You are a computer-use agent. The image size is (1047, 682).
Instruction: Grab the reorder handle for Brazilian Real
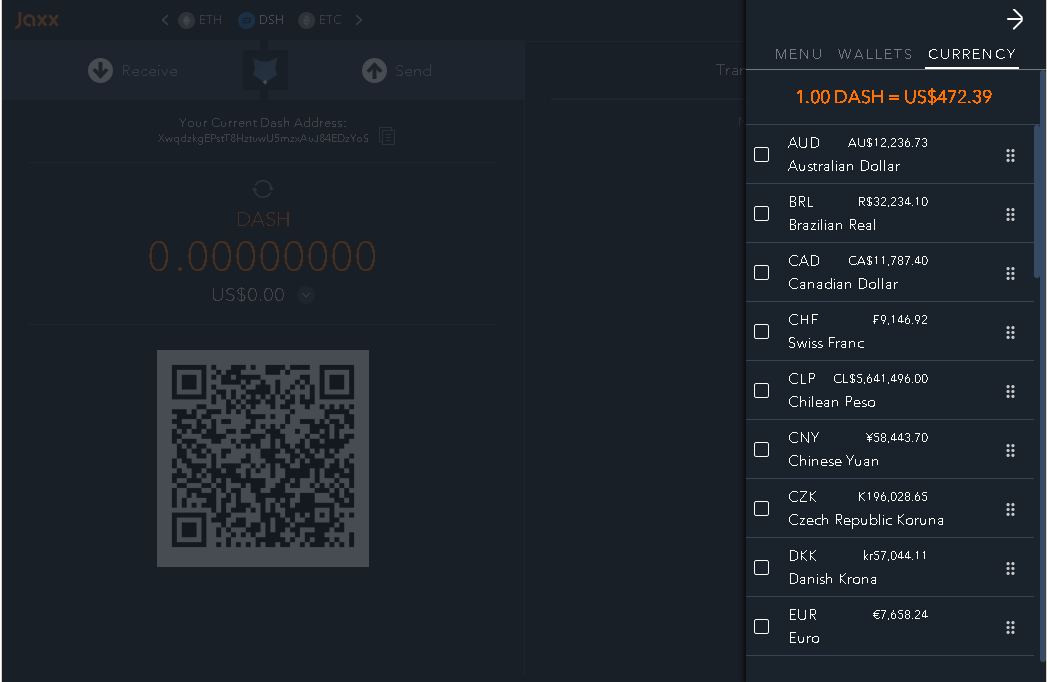[1010, 214]
